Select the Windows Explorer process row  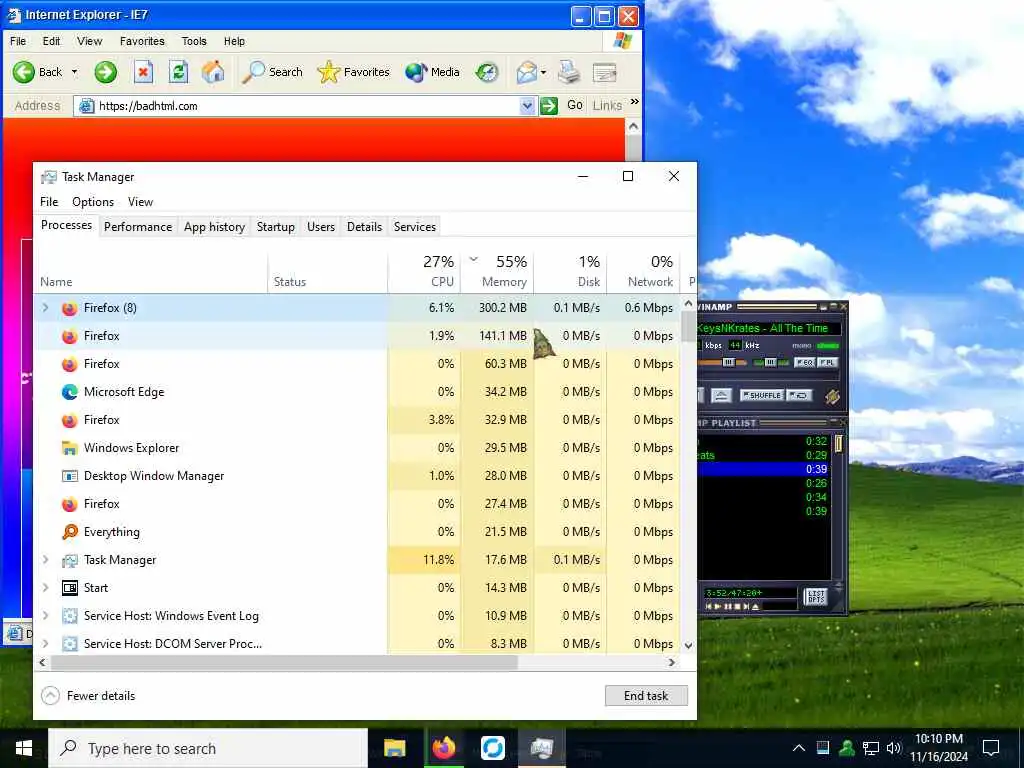tap(357, 448)
